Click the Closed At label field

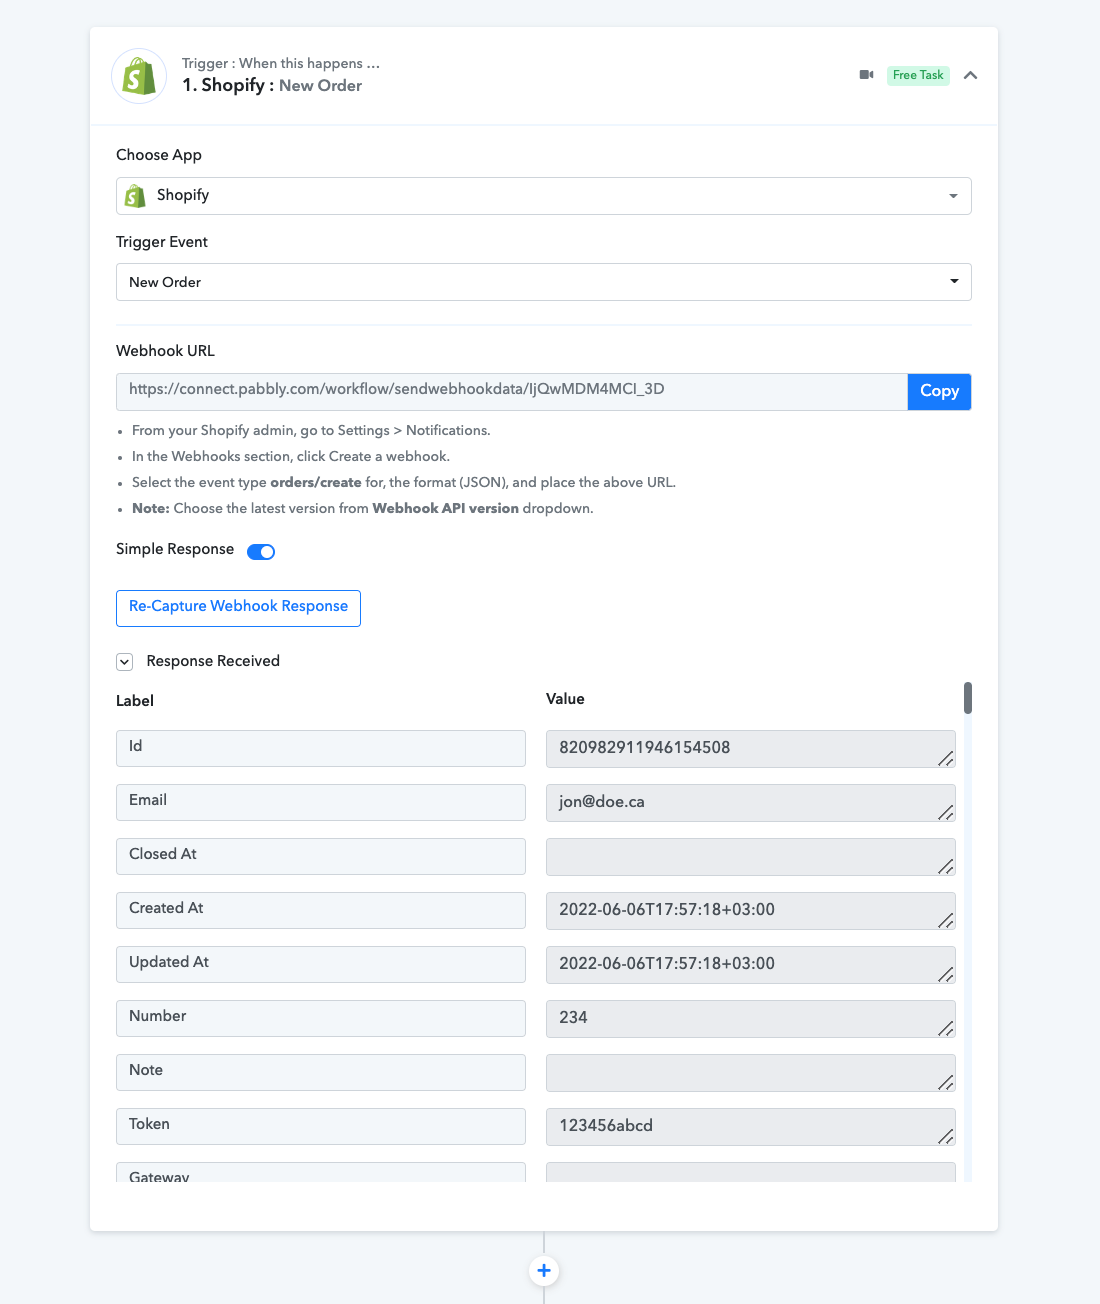321,856
